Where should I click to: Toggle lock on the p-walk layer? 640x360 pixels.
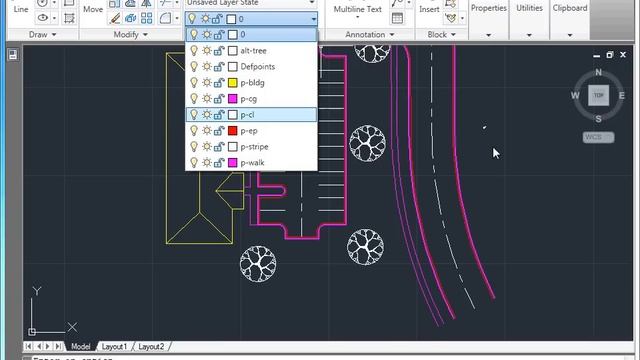point(219,163)
